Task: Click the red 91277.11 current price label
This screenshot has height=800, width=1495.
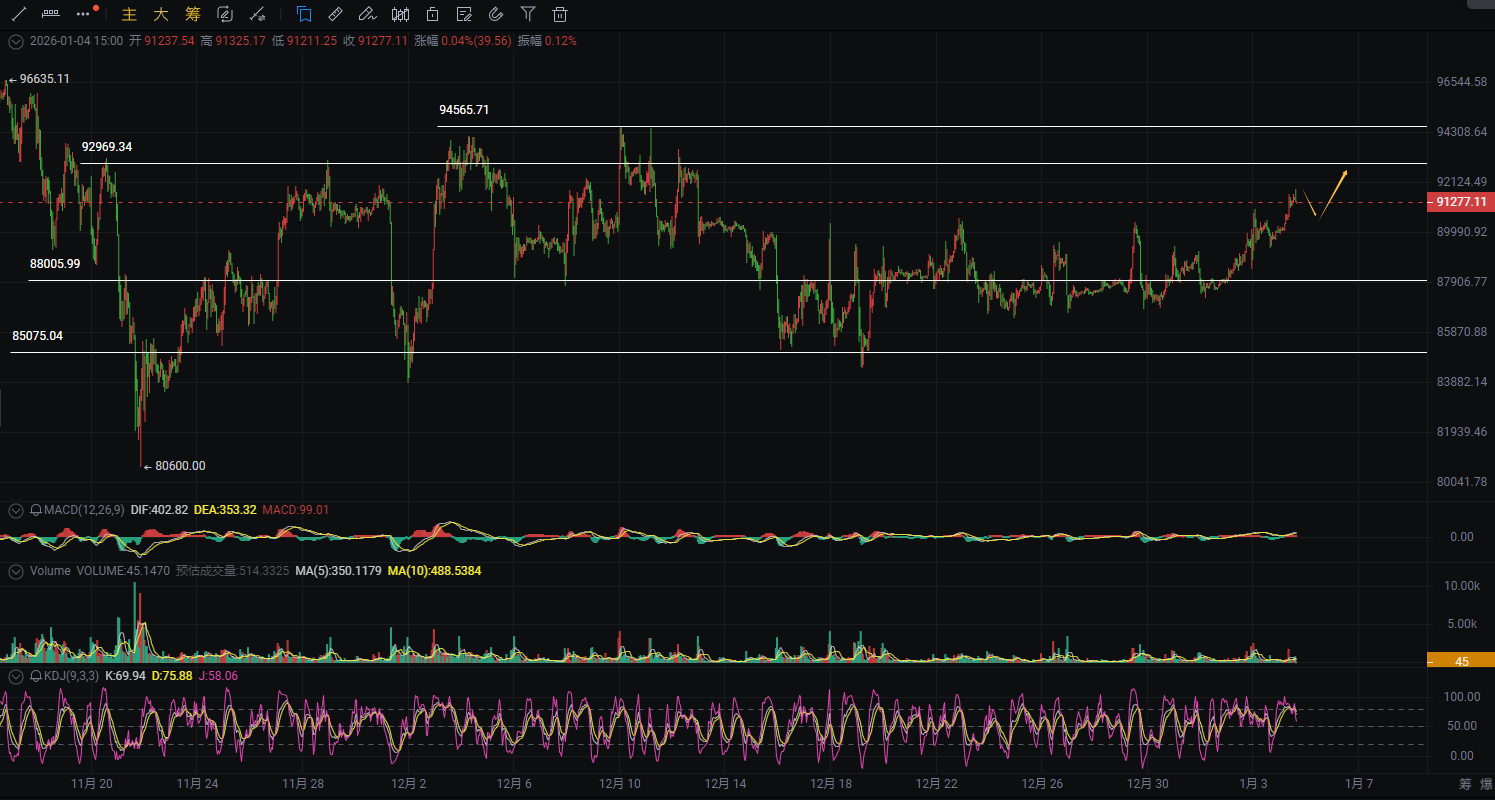Action: click(1460, 202)
